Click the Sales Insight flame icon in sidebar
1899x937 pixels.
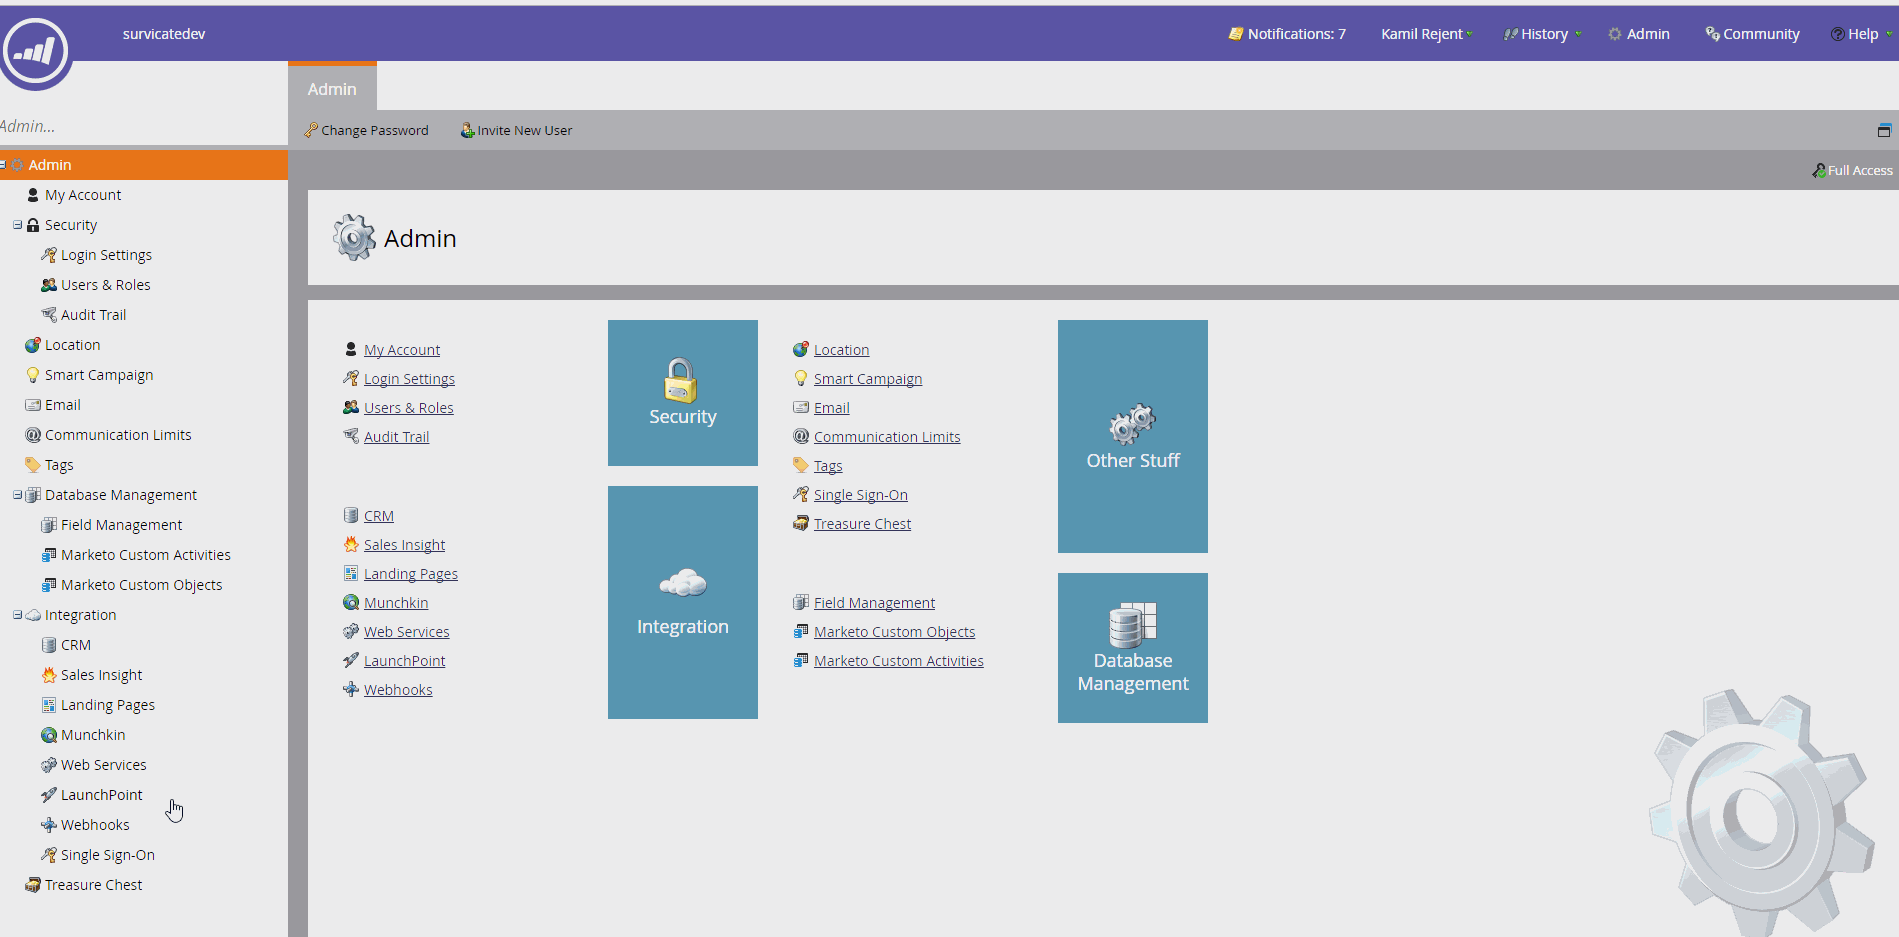[48, 675]
